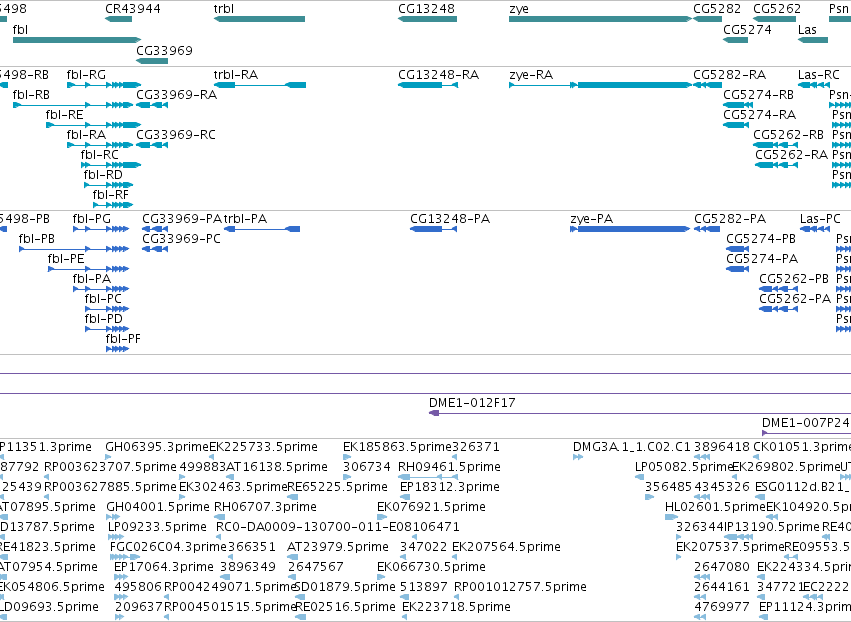The height and width of the screenshot is (622, 851).
Task: Click the fbl-RD transcript label
Action: [x=103, y=175]
